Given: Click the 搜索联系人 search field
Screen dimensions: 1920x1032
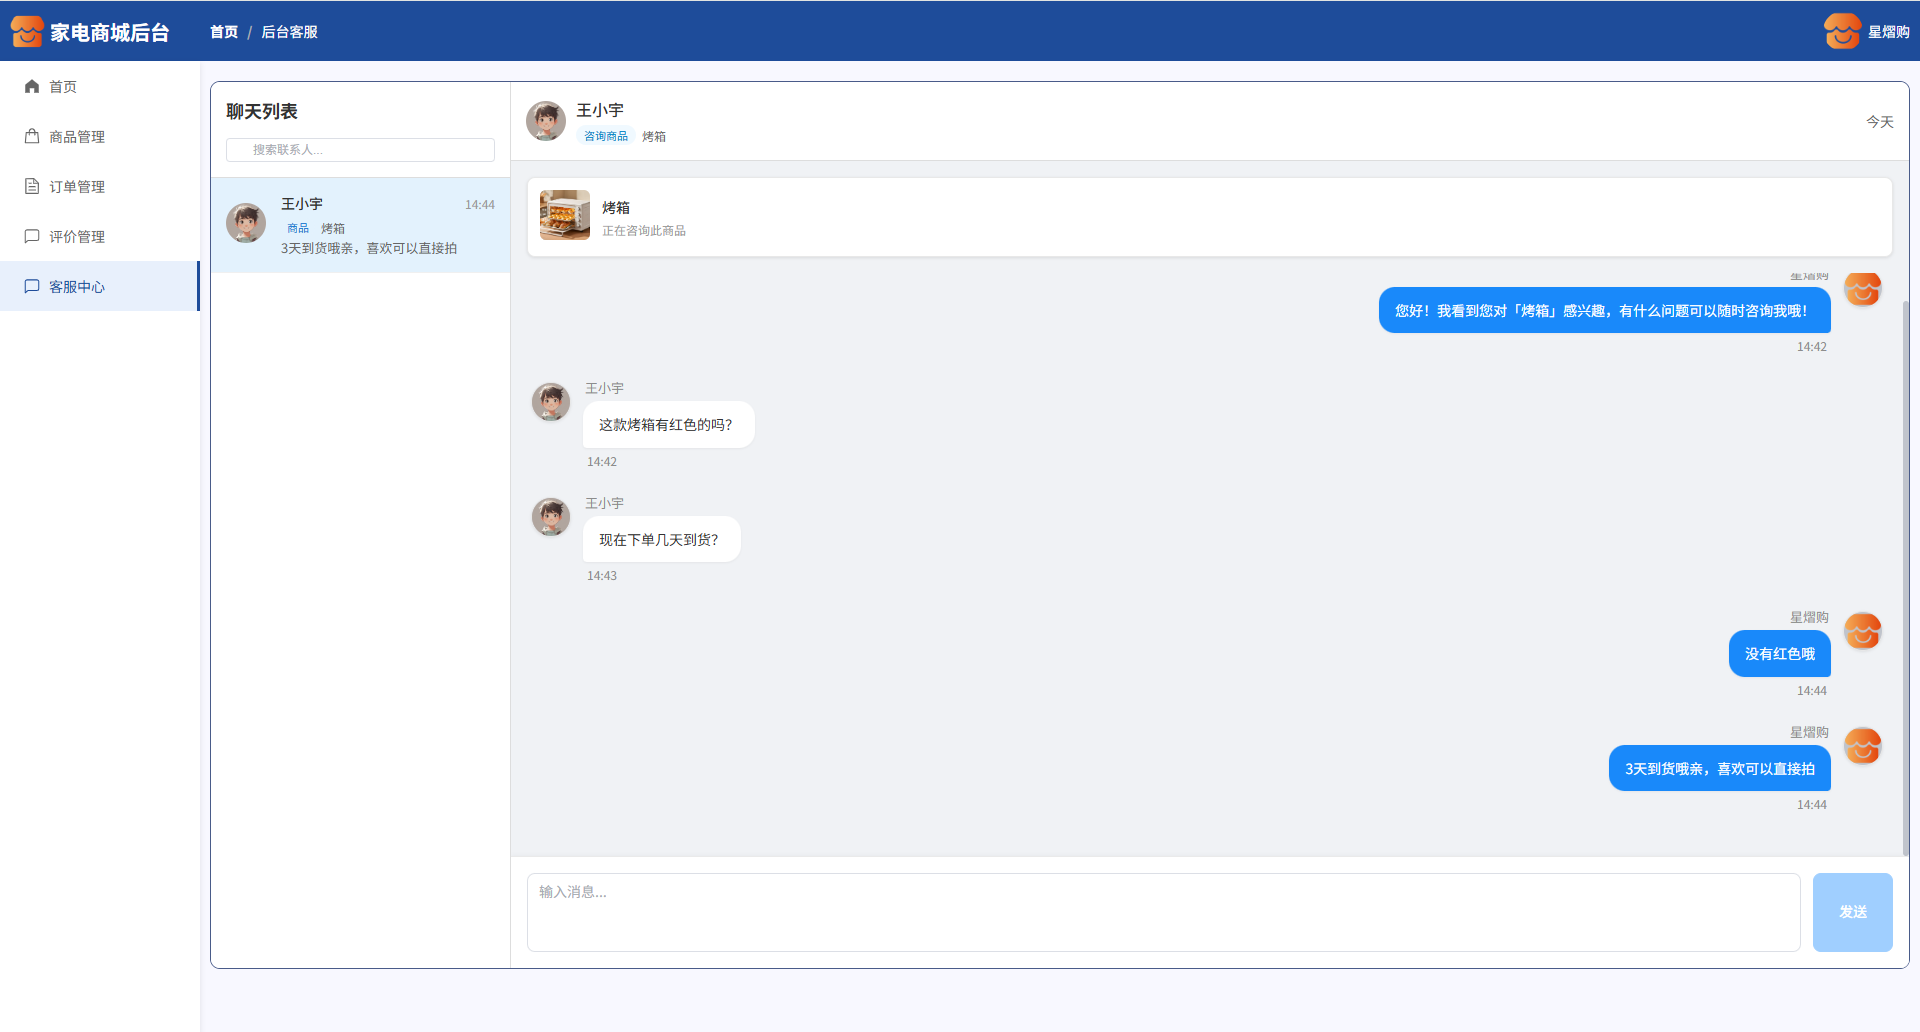Looking at the screenshot, I should point(360,150).
